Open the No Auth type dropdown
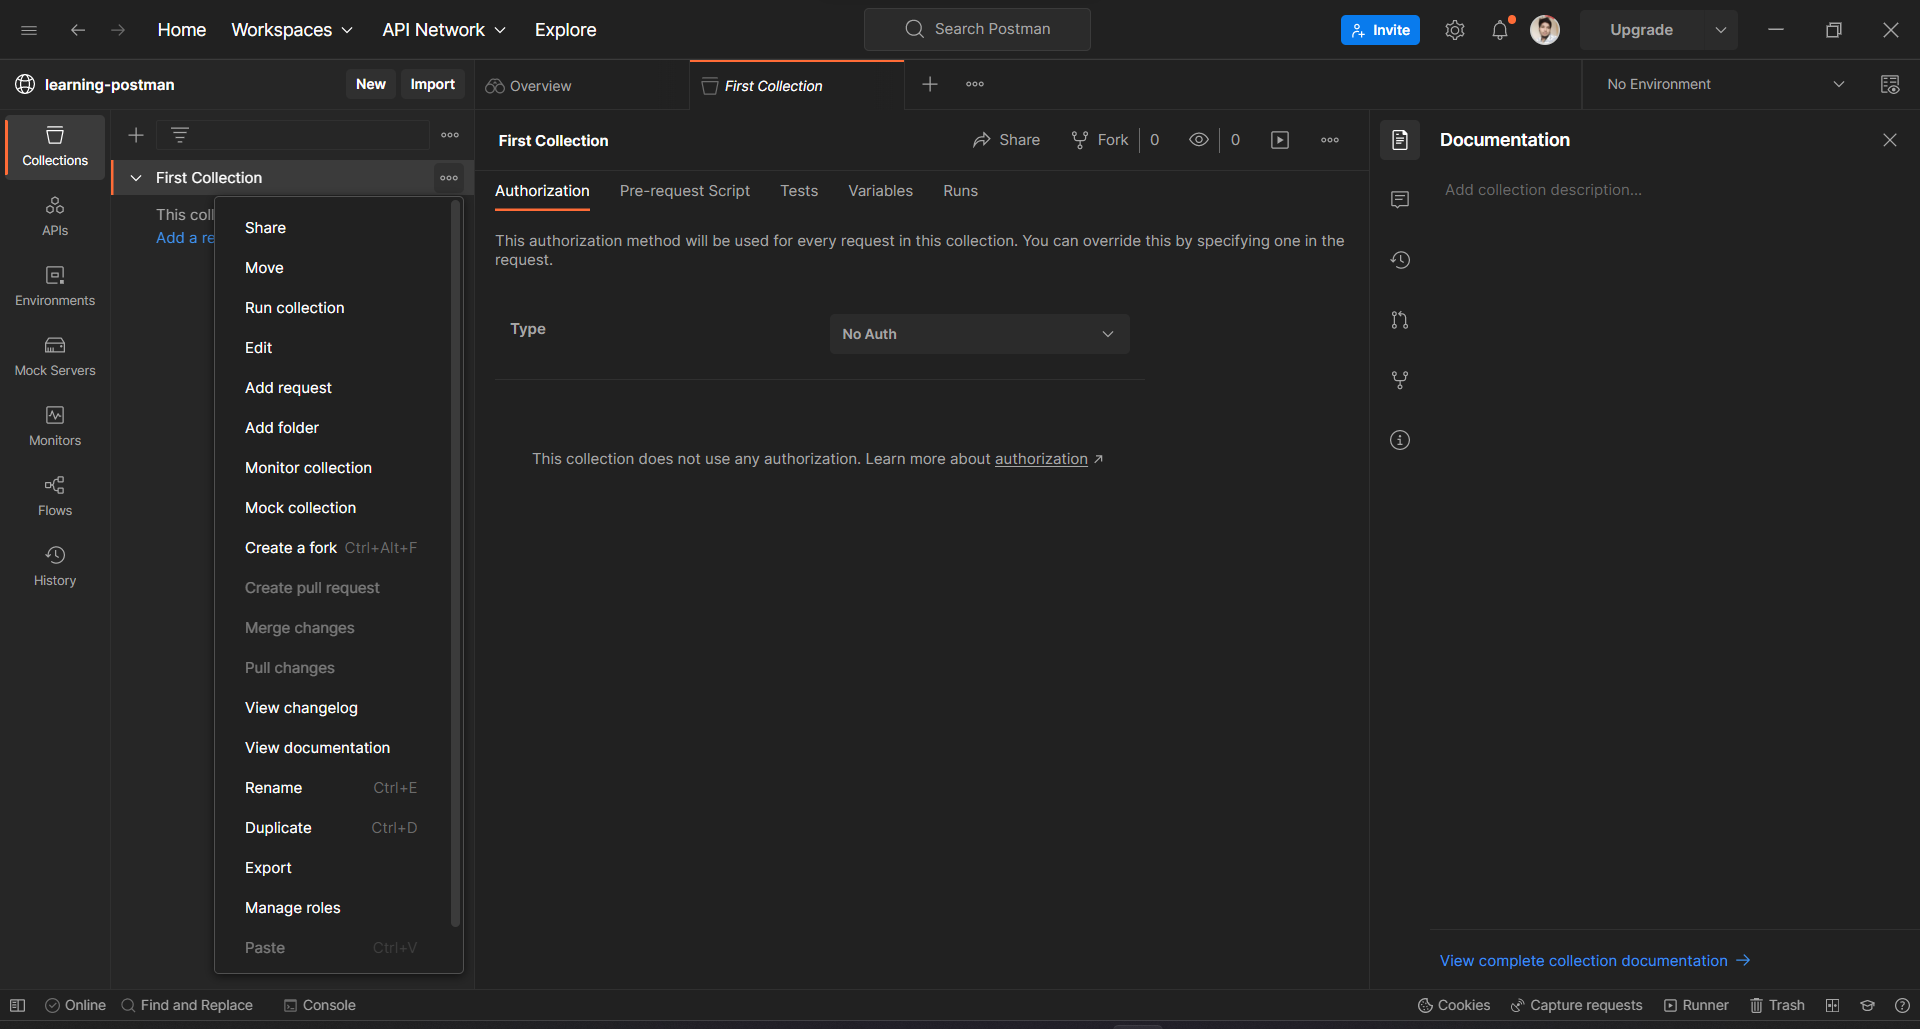1920x1029 pixels. 980,334
